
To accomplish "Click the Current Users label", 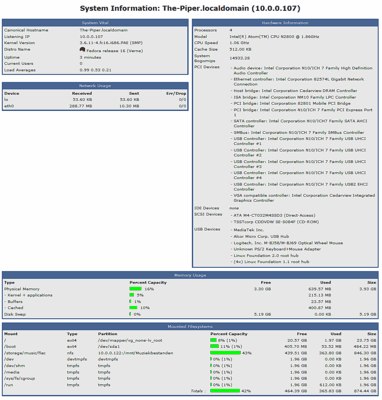I will pos(19,64).
